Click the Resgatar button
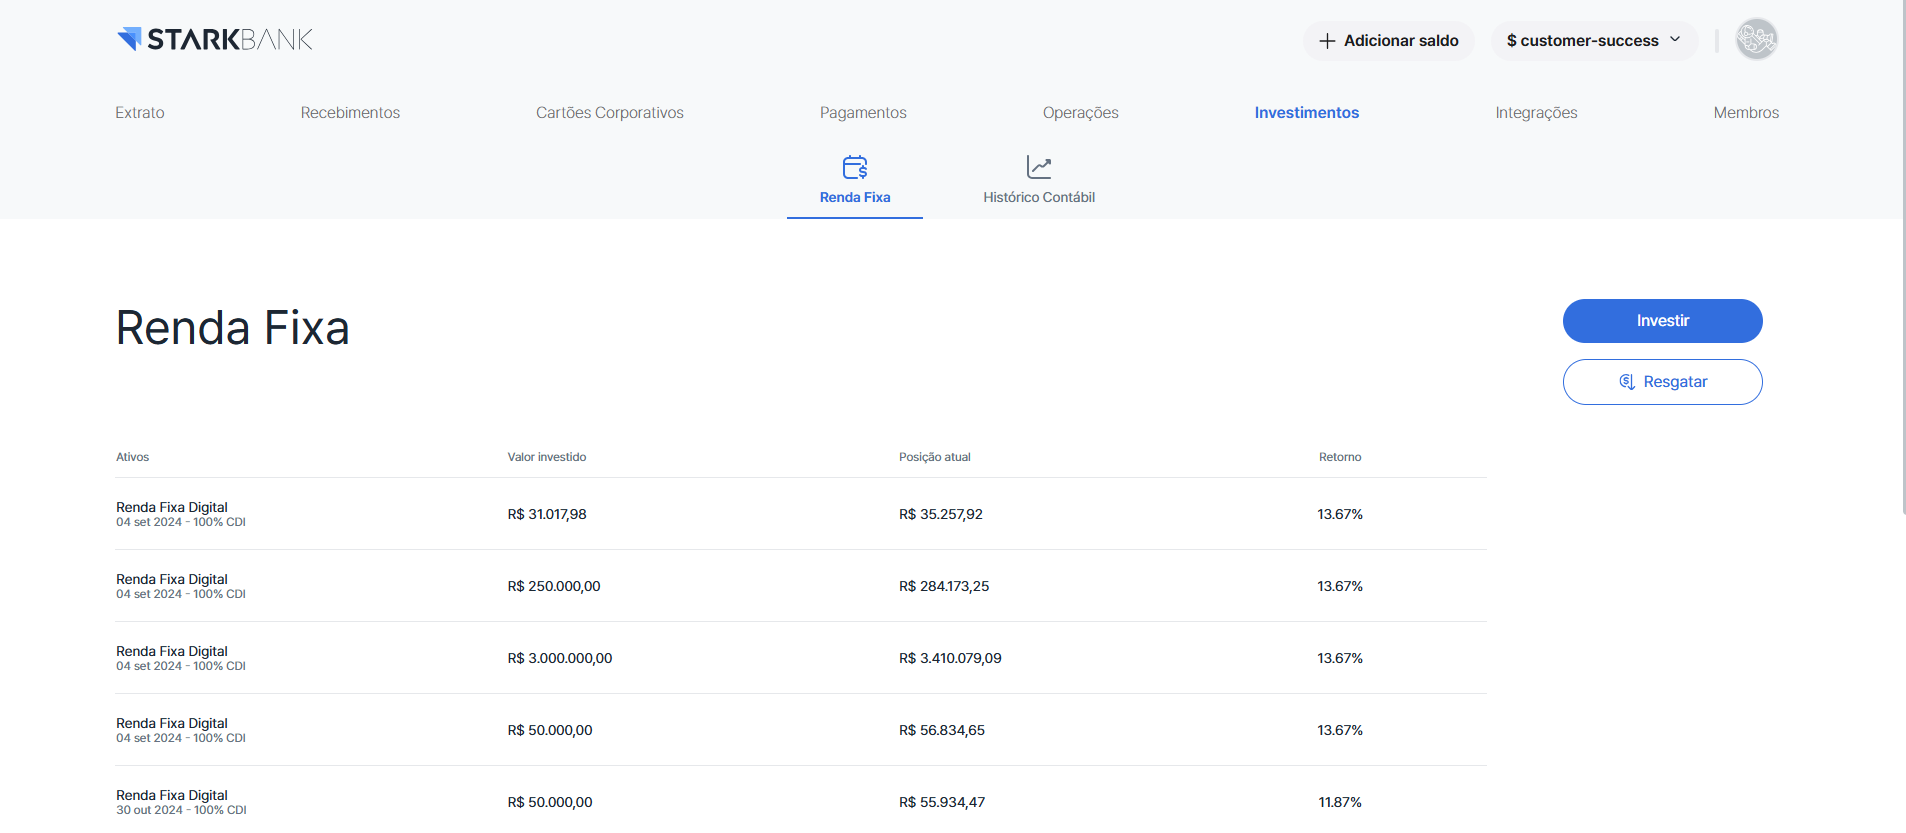Screen dimensions: 1906x833 [1662, 382]
